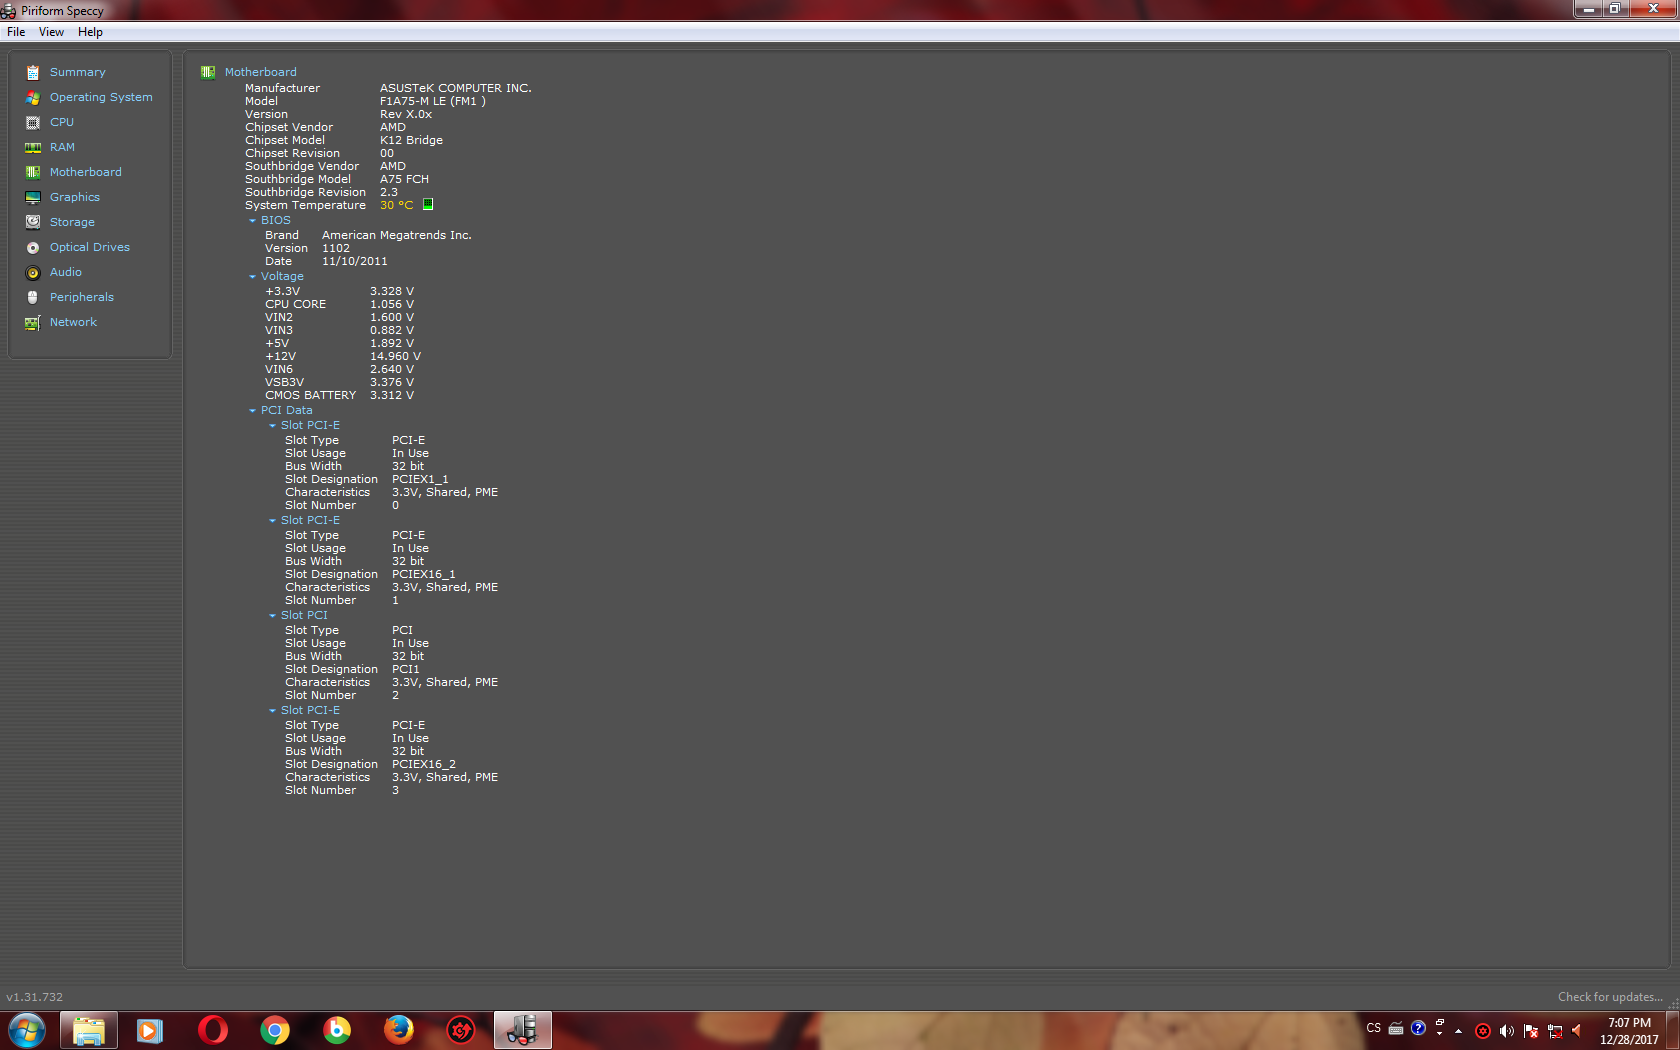The height and width of the screenshot is (1050, 1680).
Task: Click the CS input language indicator
Action: [1374, 1028]
